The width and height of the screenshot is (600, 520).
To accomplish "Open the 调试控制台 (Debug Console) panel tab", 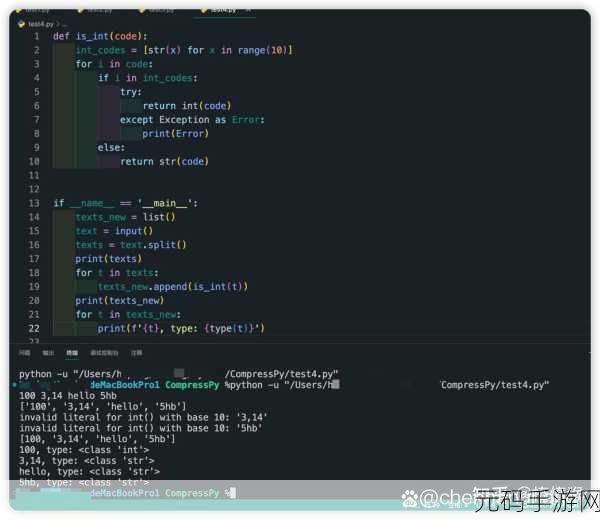I will coord(104,353).
